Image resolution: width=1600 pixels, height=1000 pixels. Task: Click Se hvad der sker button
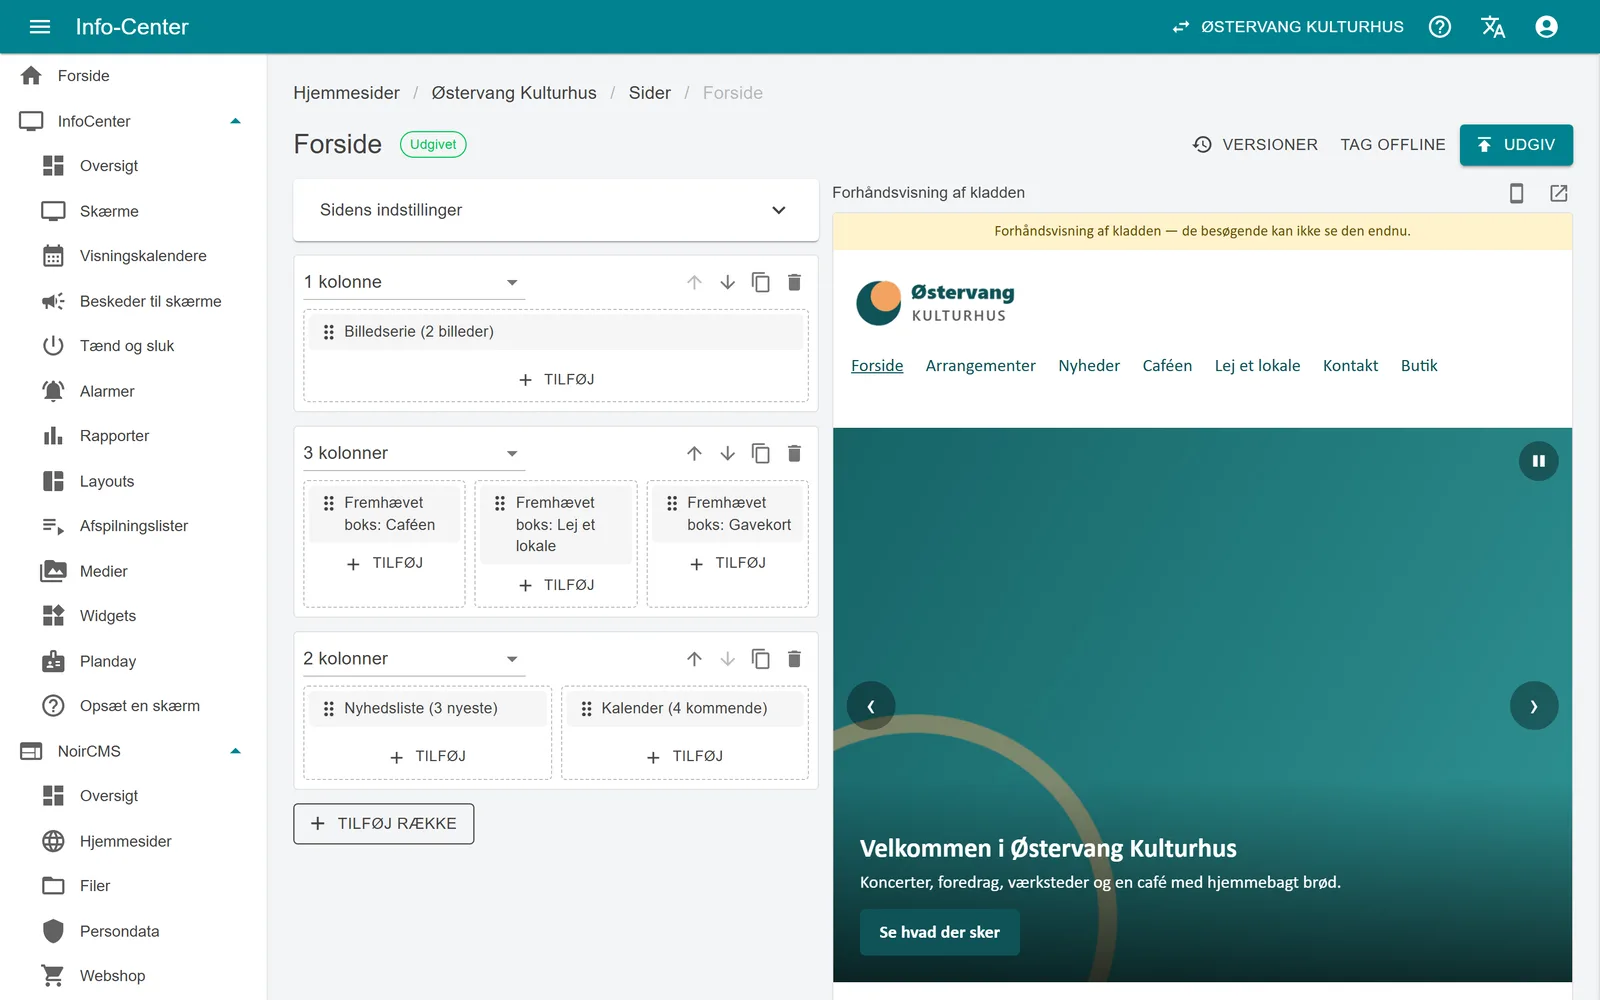point(940,932)
